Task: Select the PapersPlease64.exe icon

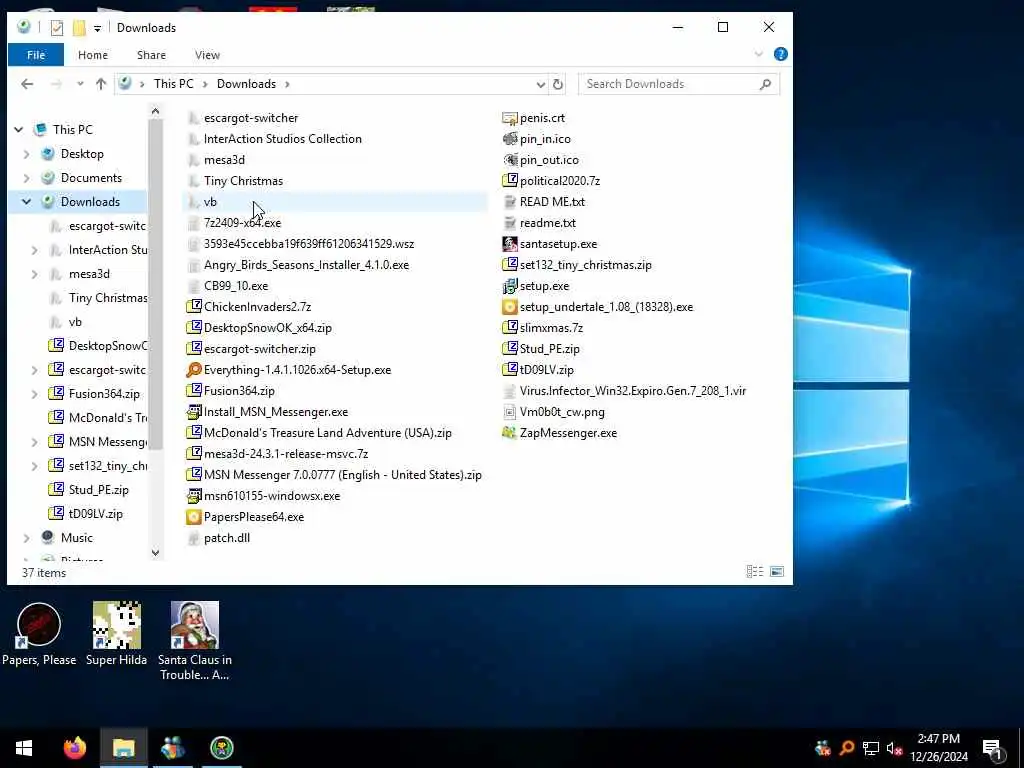Action: click(x=193, y=517)
